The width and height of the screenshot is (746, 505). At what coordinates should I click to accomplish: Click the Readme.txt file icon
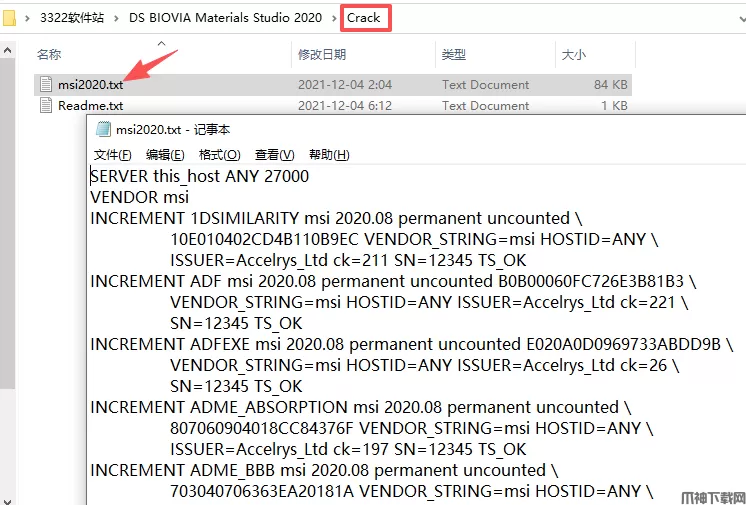point(46,105)
